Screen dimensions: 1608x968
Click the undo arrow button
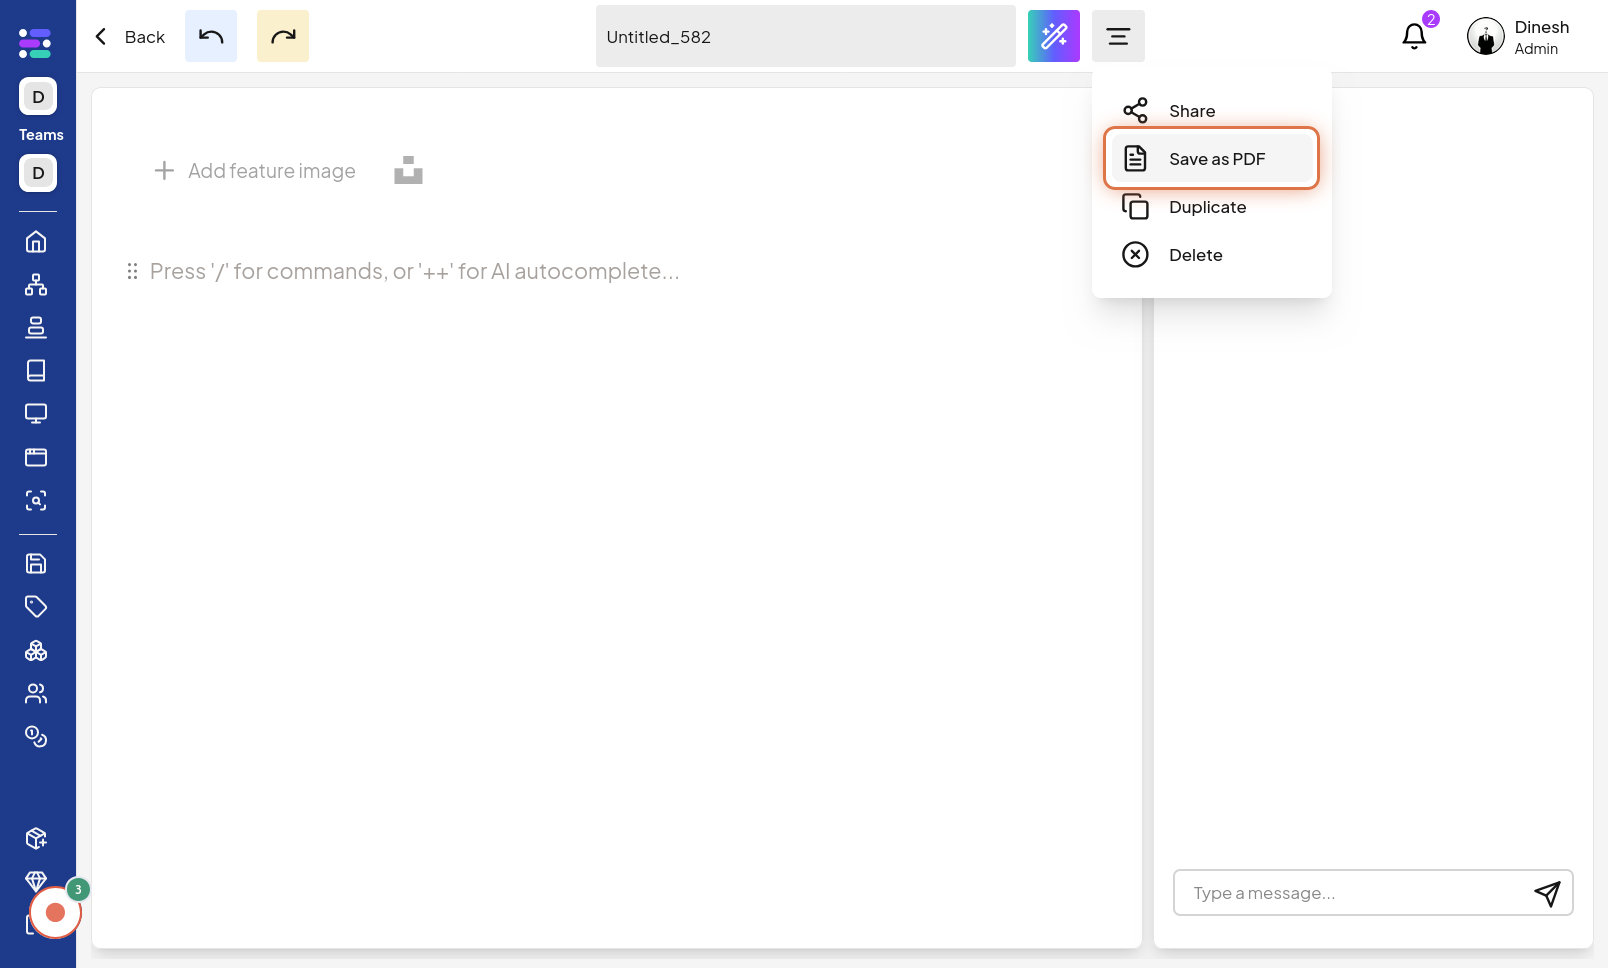tap(211, 36)
